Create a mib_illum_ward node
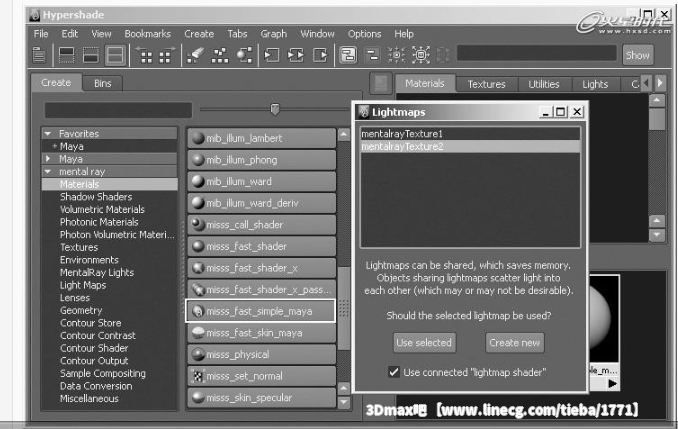Screen dimensions: 678x429 [x=262, y=182]
